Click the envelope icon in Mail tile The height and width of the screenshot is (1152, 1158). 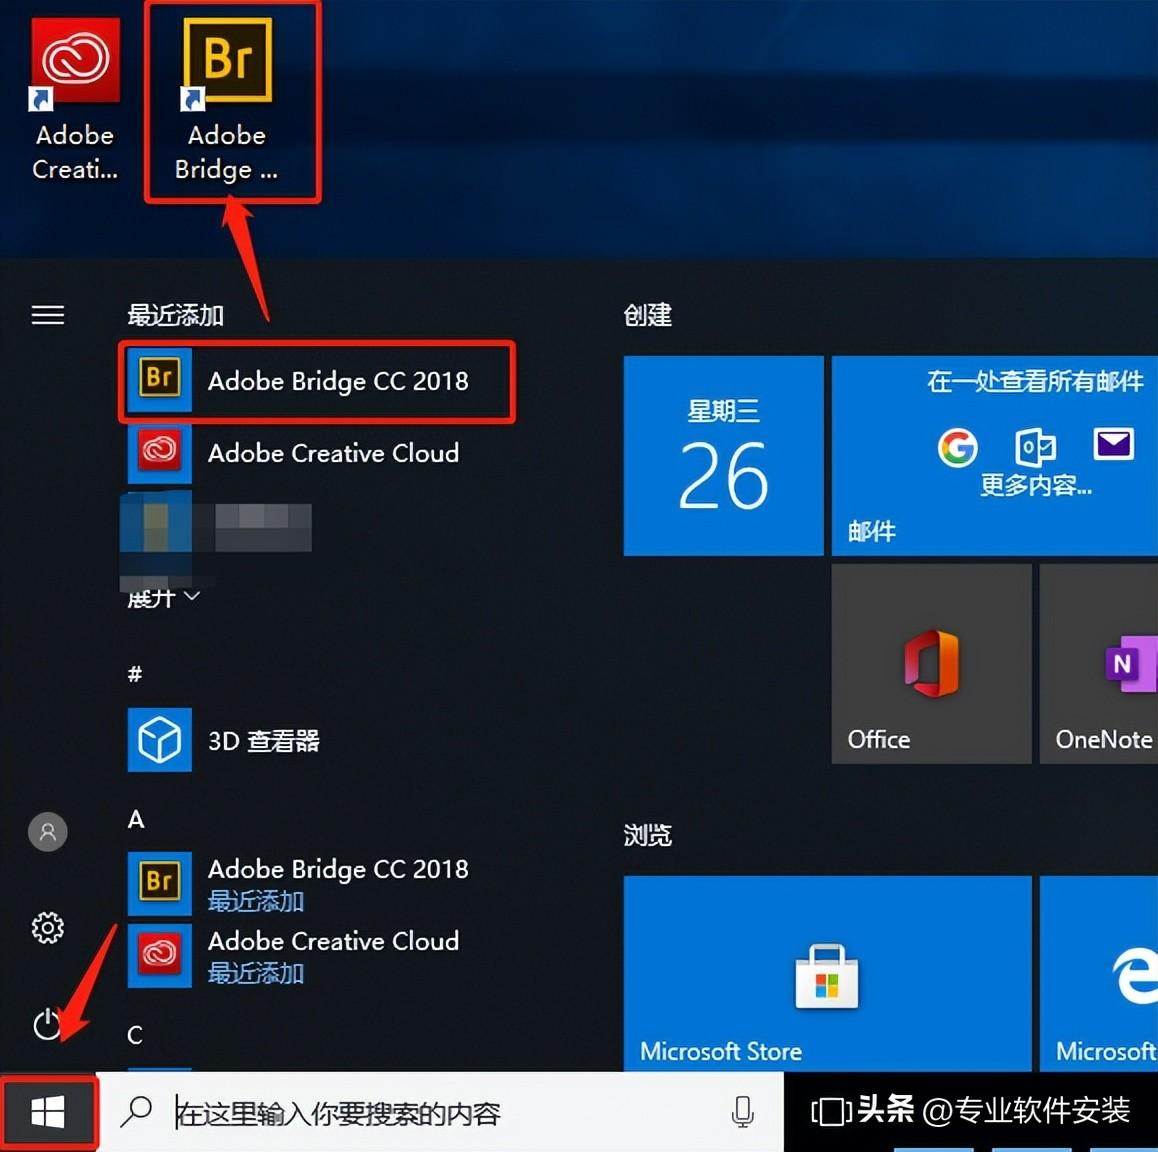1114,445
